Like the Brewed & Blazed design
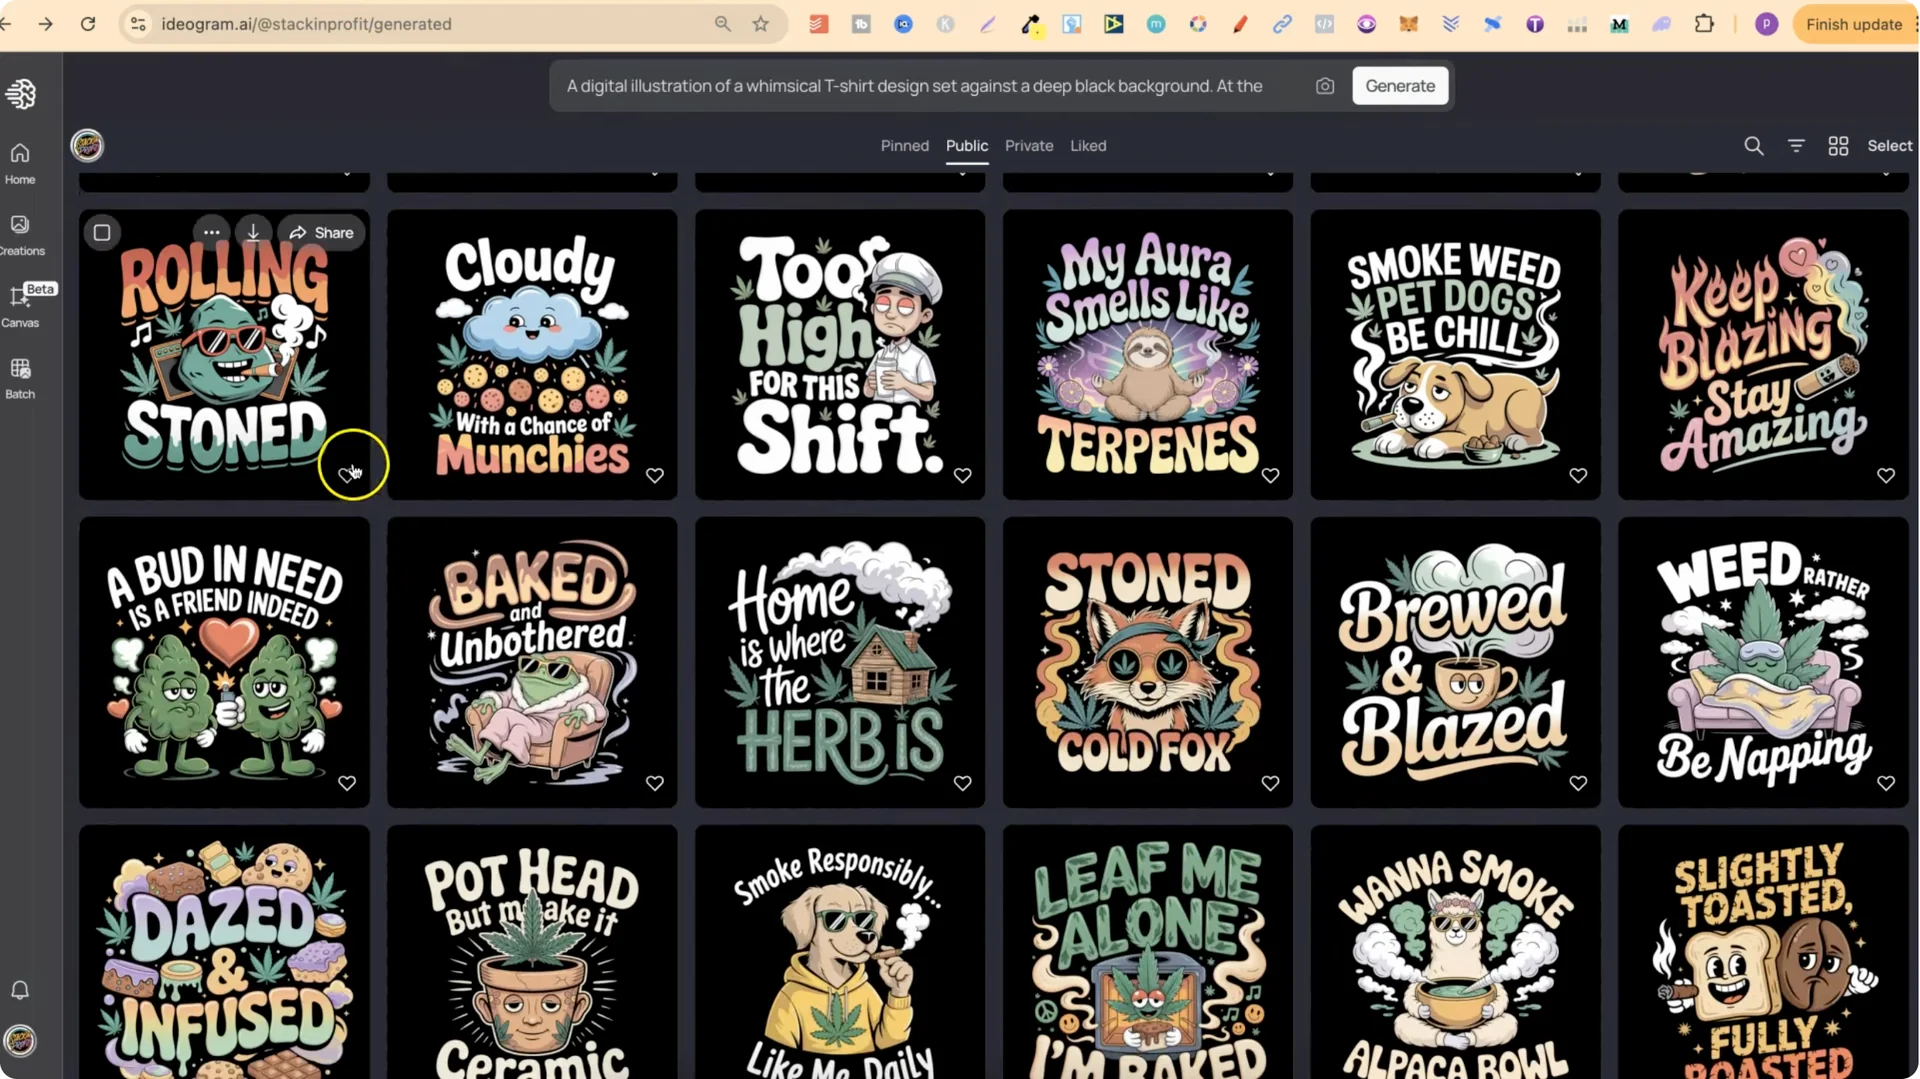Screen dimensions: 1920x1079 click(x=1578, y=783)
